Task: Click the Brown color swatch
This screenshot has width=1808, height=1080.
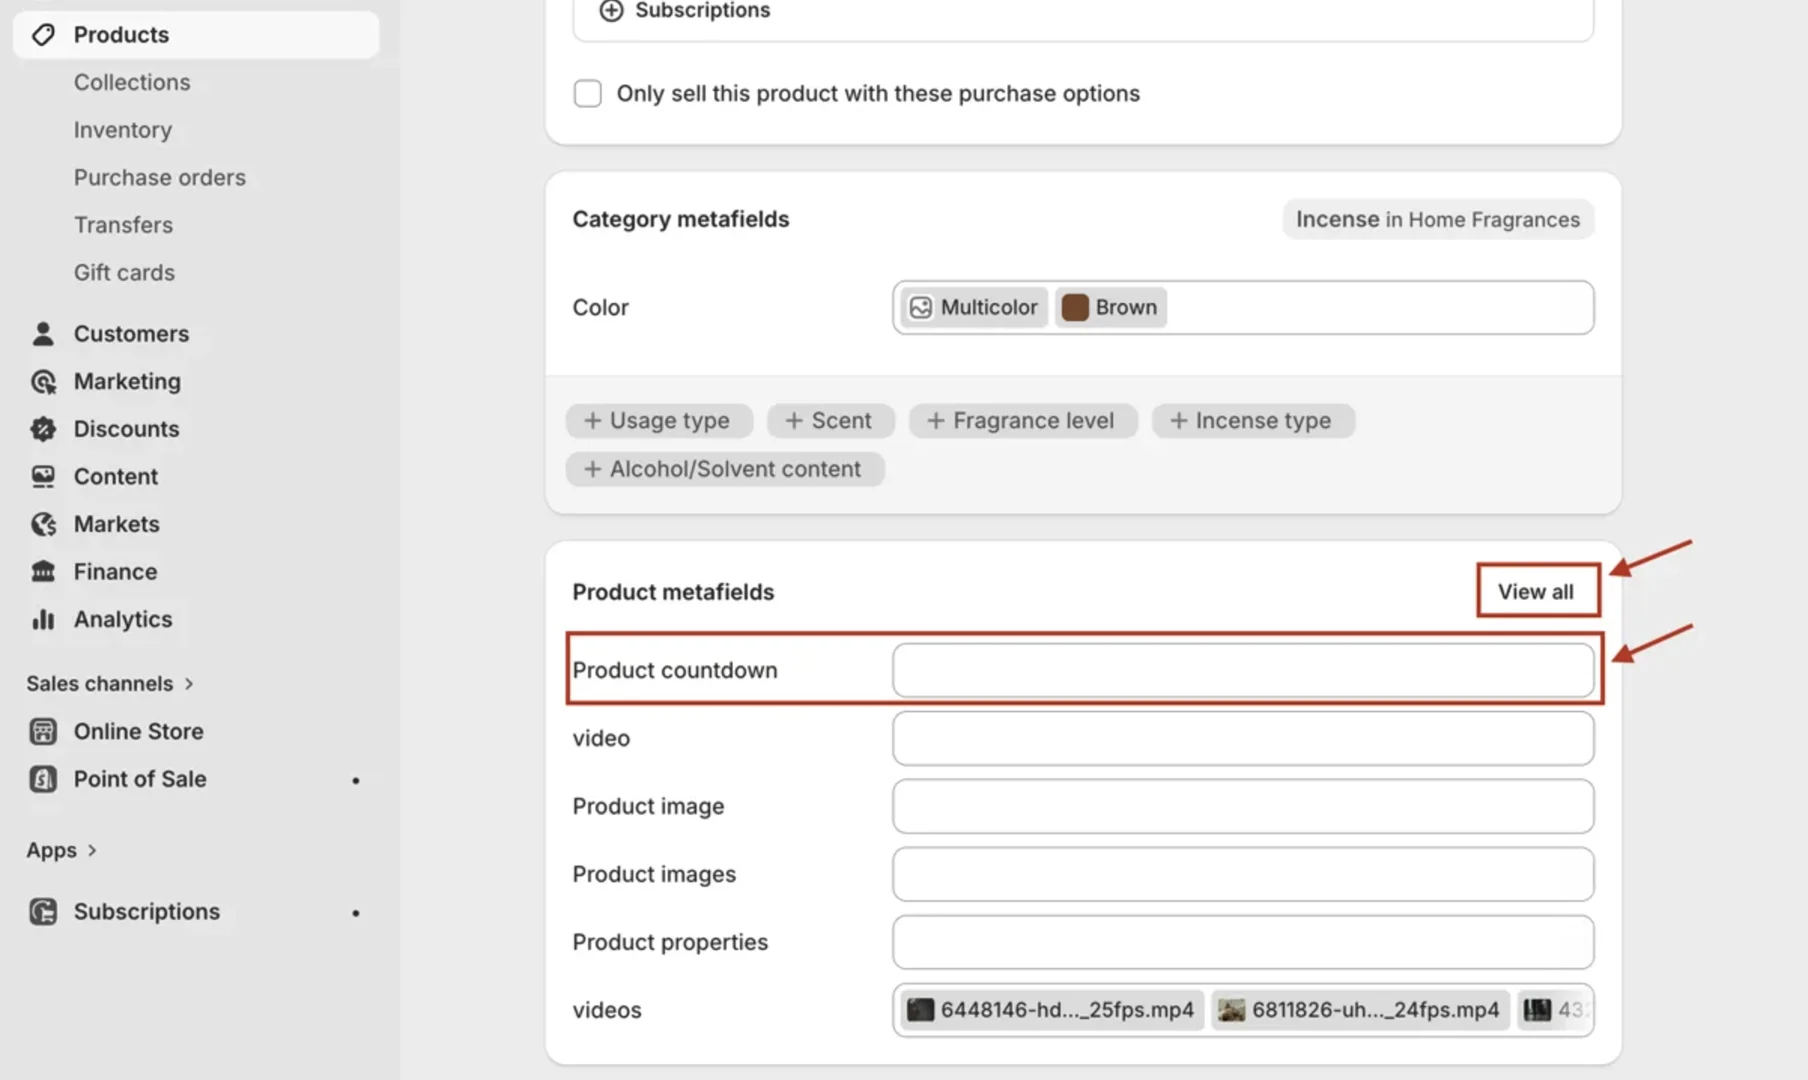Action: coord(1075,308)
